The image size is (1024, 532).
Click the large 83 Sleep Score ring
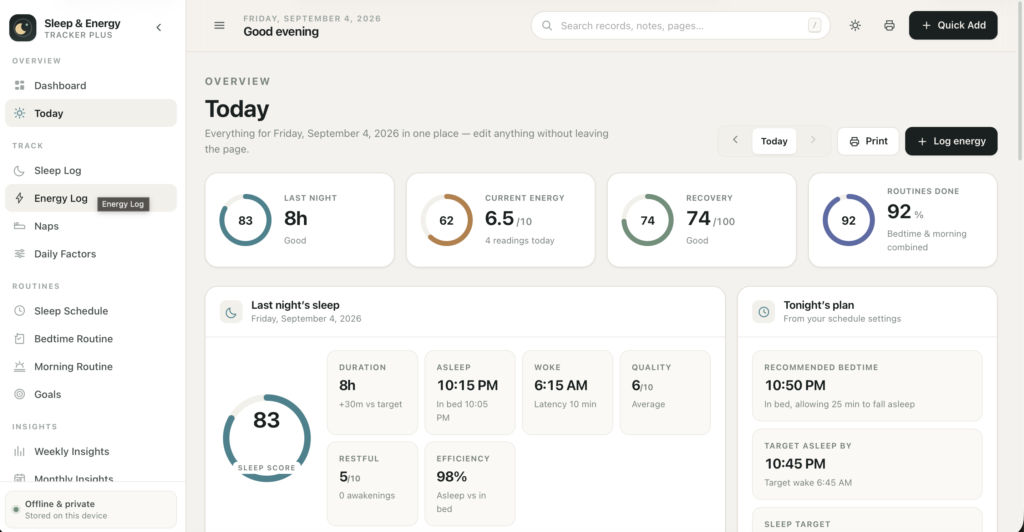266,438
